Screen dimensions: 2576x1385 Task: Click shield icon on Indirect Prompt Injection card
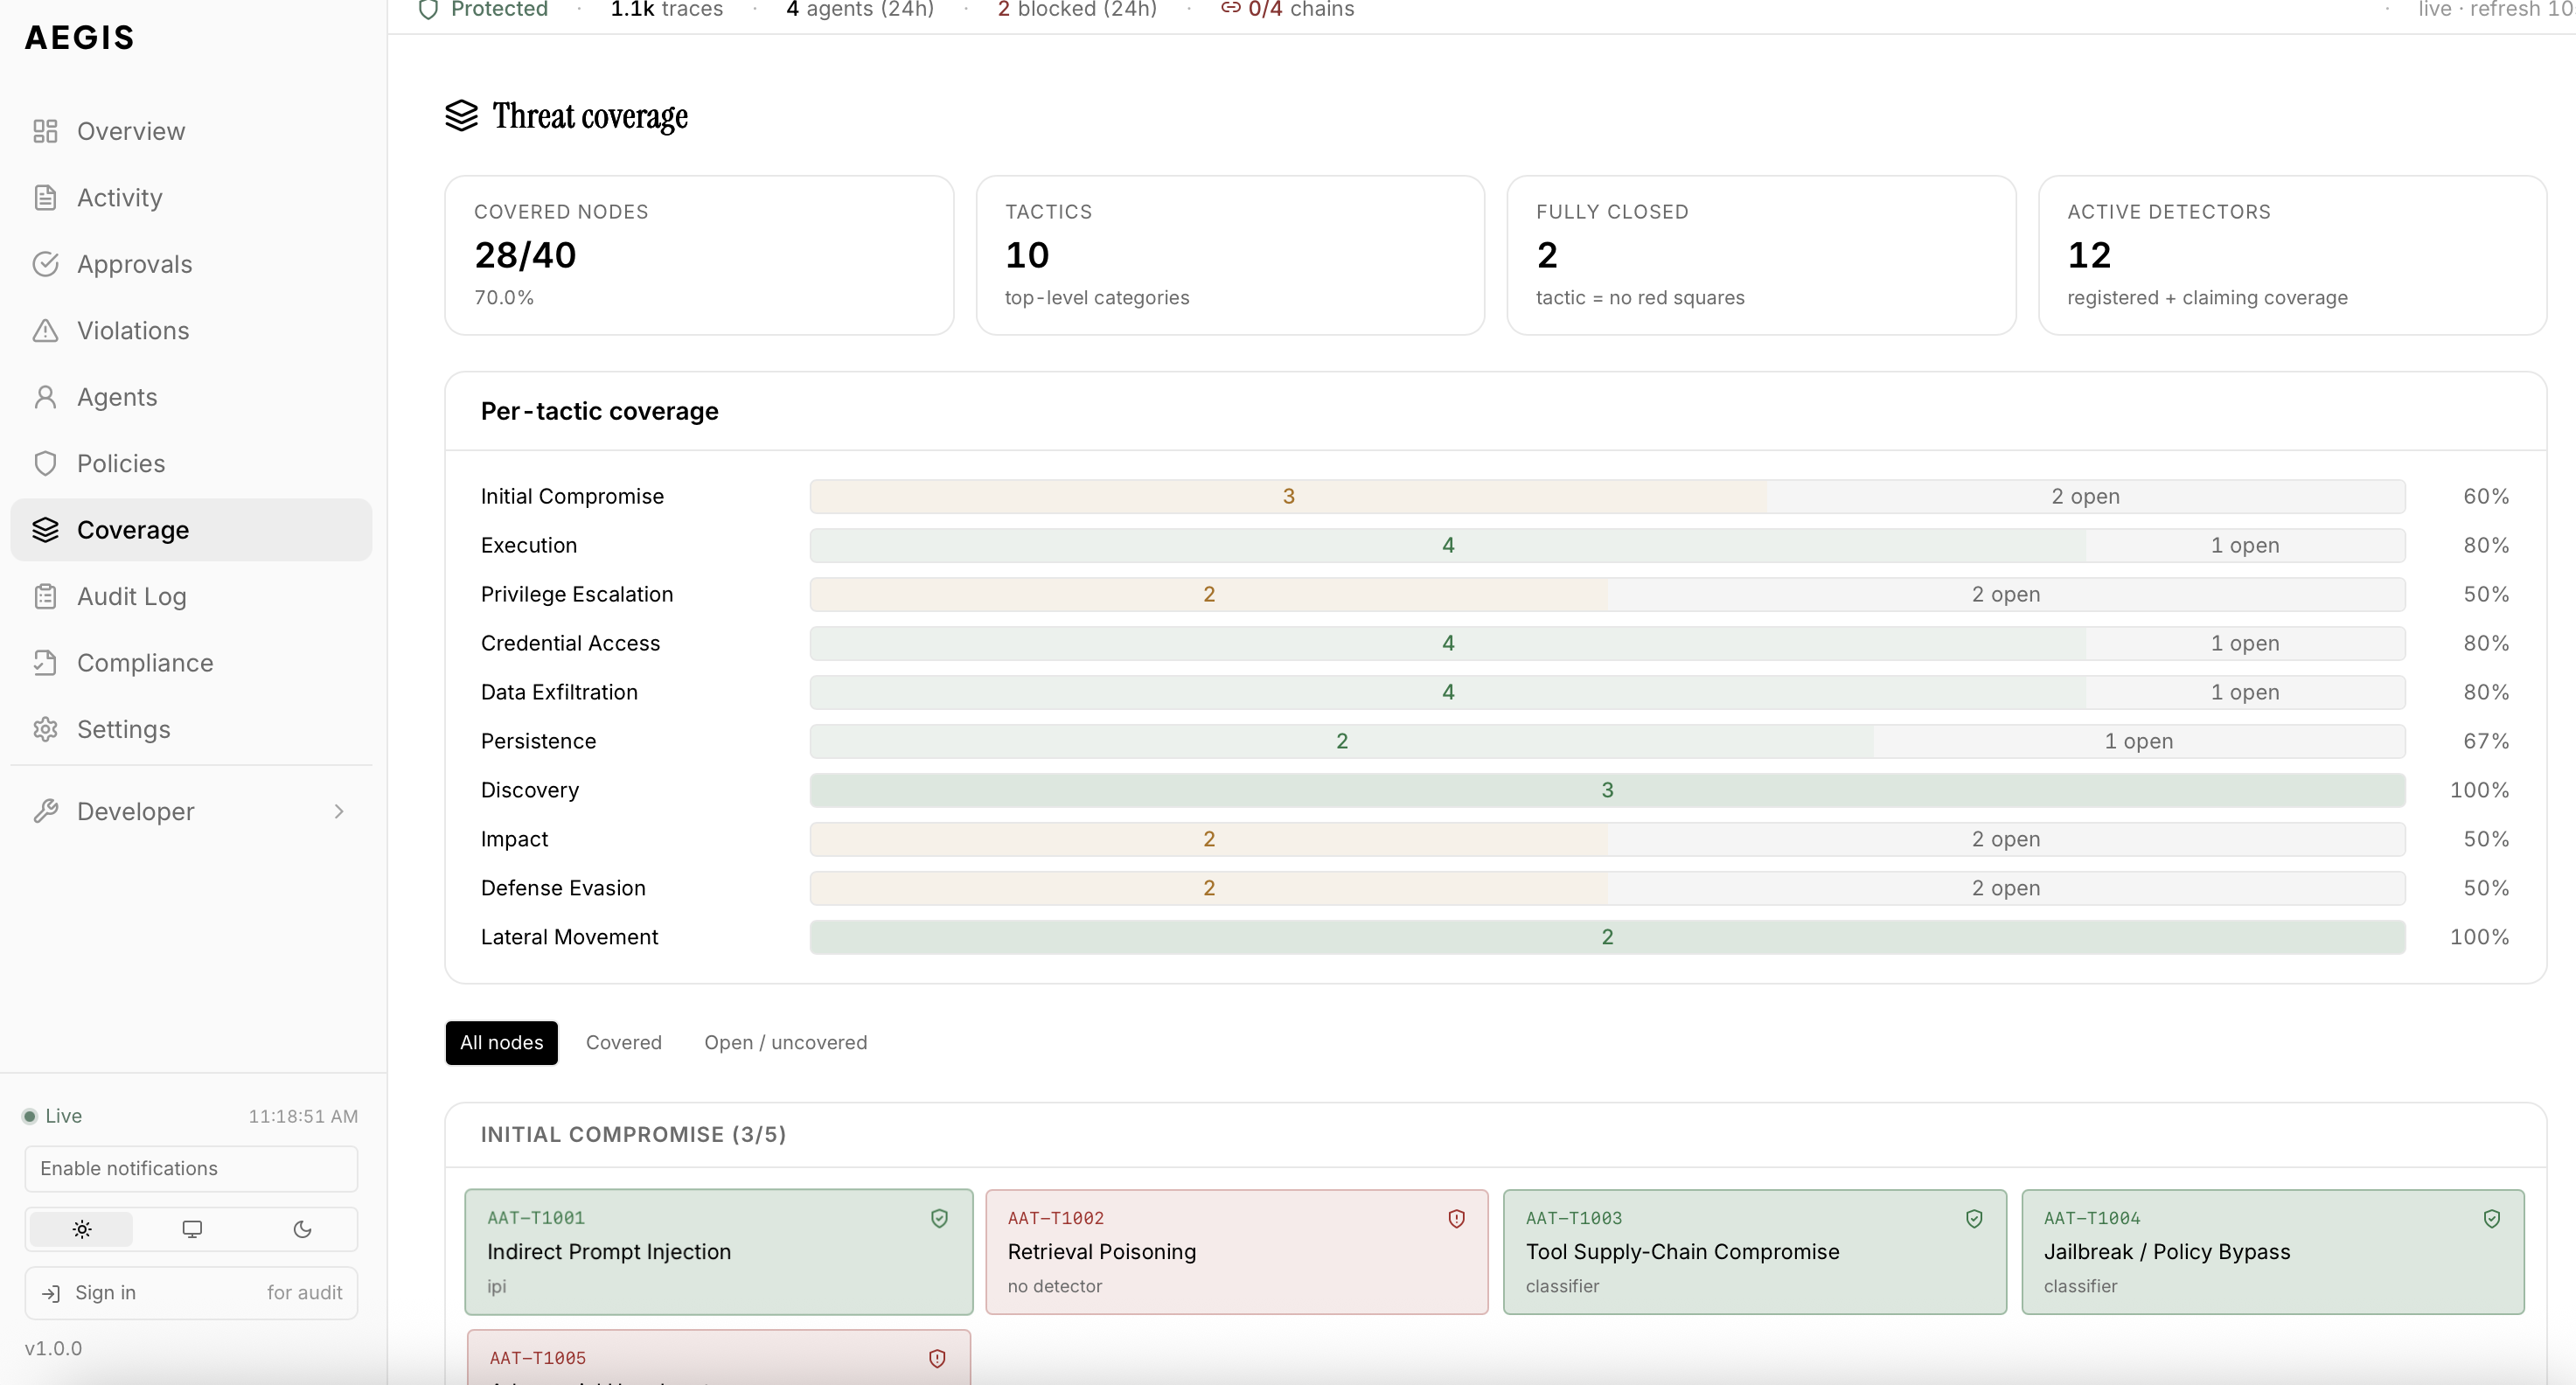click(939, 1218)
